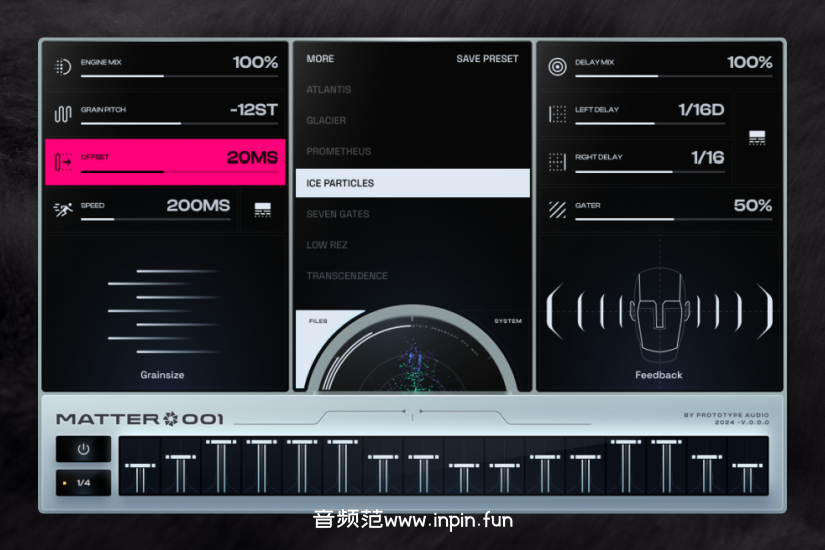Click SAVE PRESET
The height and width of the screenshot is (550, 825).
[487, 59]
